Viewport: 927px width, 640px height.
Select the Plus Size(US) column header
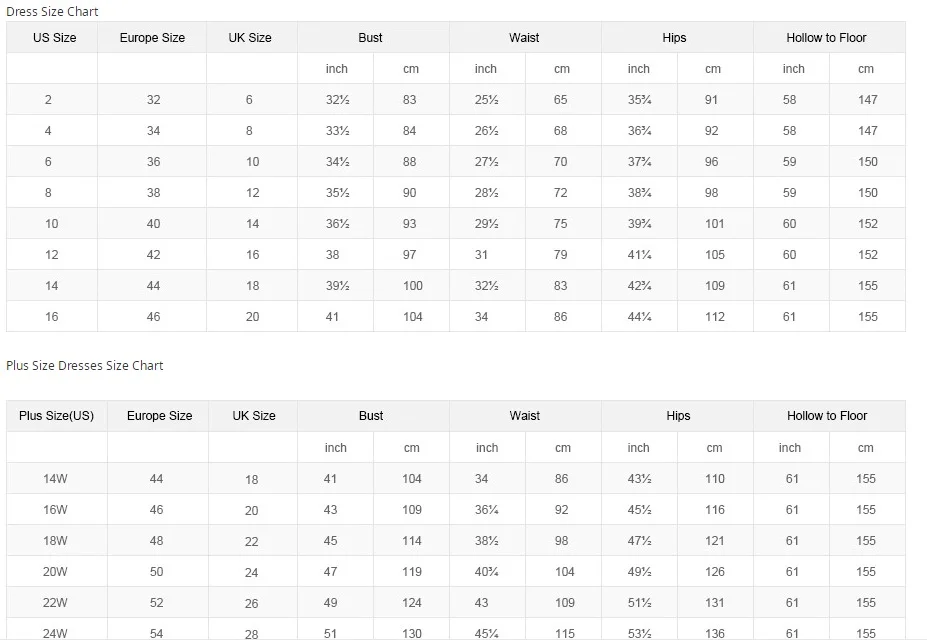click(56, 416)
